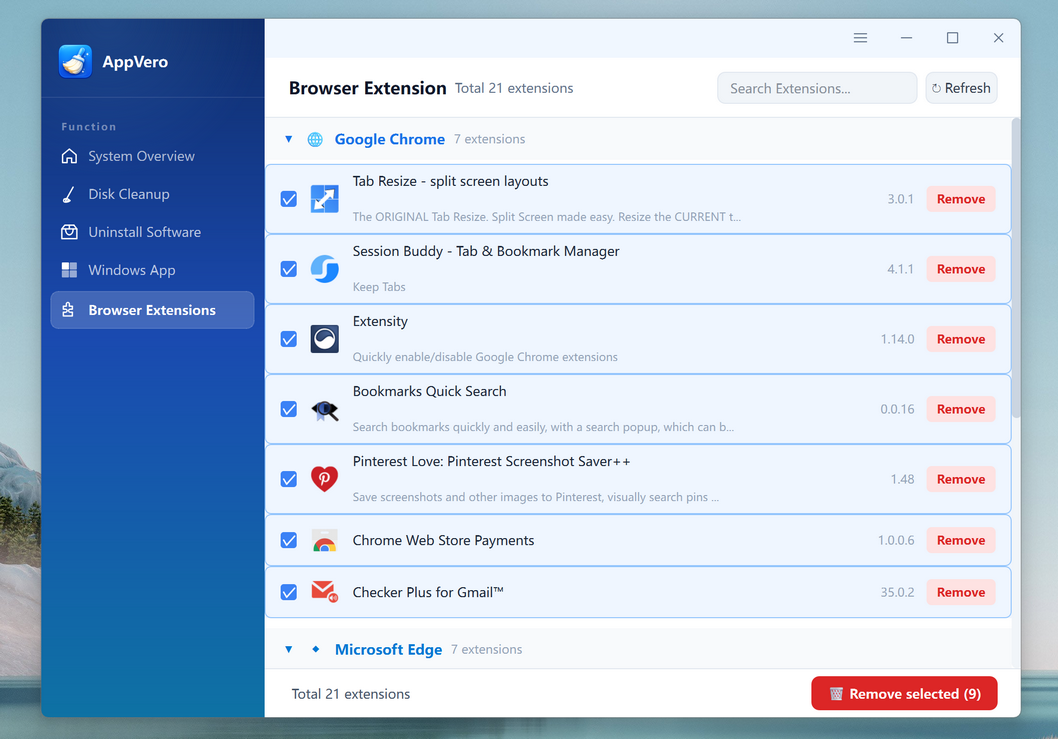Viewport: 1058px width, 739px height.
Task: Click the Disk Cleanup broom icon
Action: 69,194
